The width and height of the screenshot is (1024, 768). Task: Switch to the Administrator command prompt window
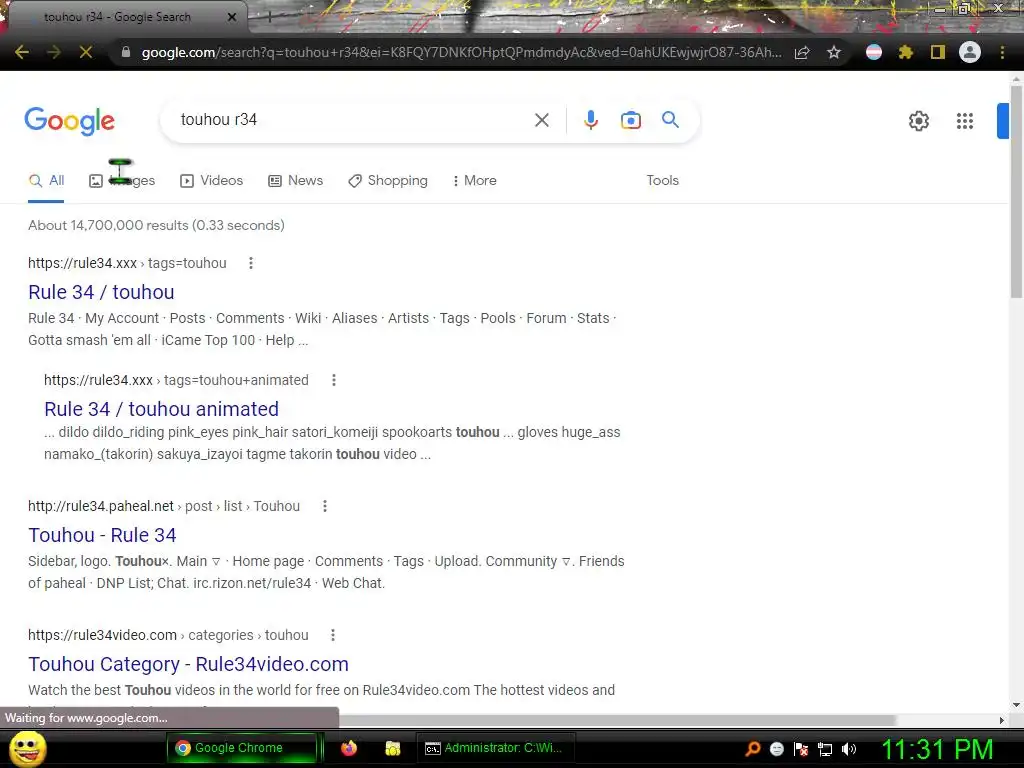pyautogui.click(x=495, y=748)
